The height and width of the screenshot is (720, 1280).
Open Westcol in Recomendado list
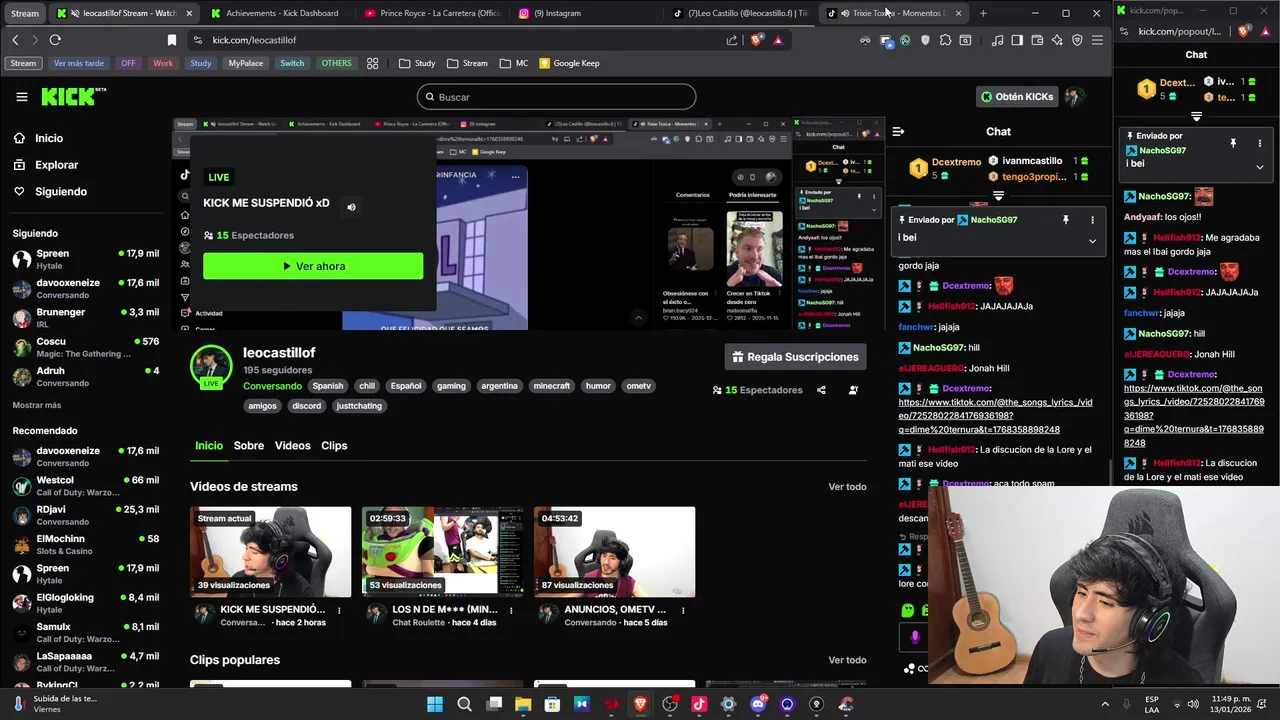coord(85,486)
